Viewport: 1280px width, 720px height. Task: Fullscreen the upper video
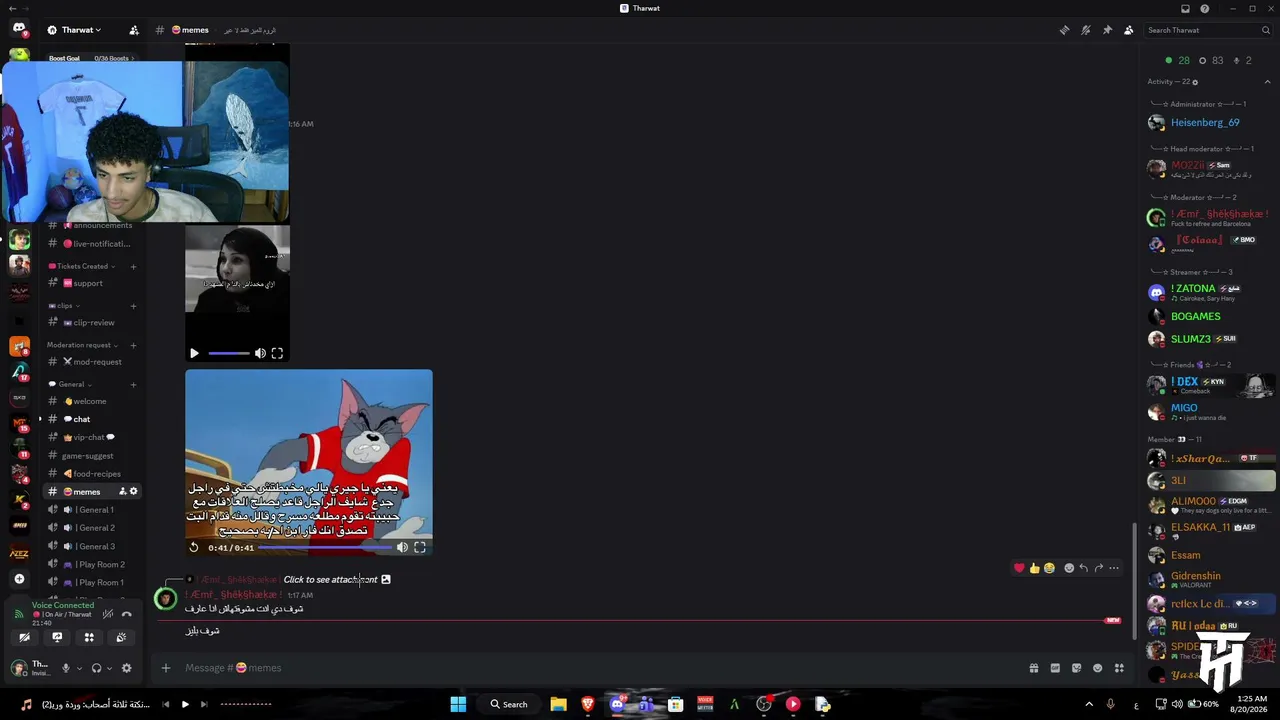coord(277,353)
